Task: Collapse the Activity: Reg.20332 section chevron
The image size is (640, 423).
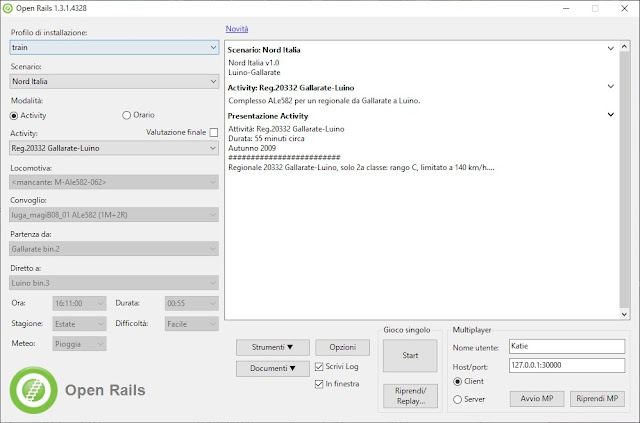Action: [x=611, y=86]
